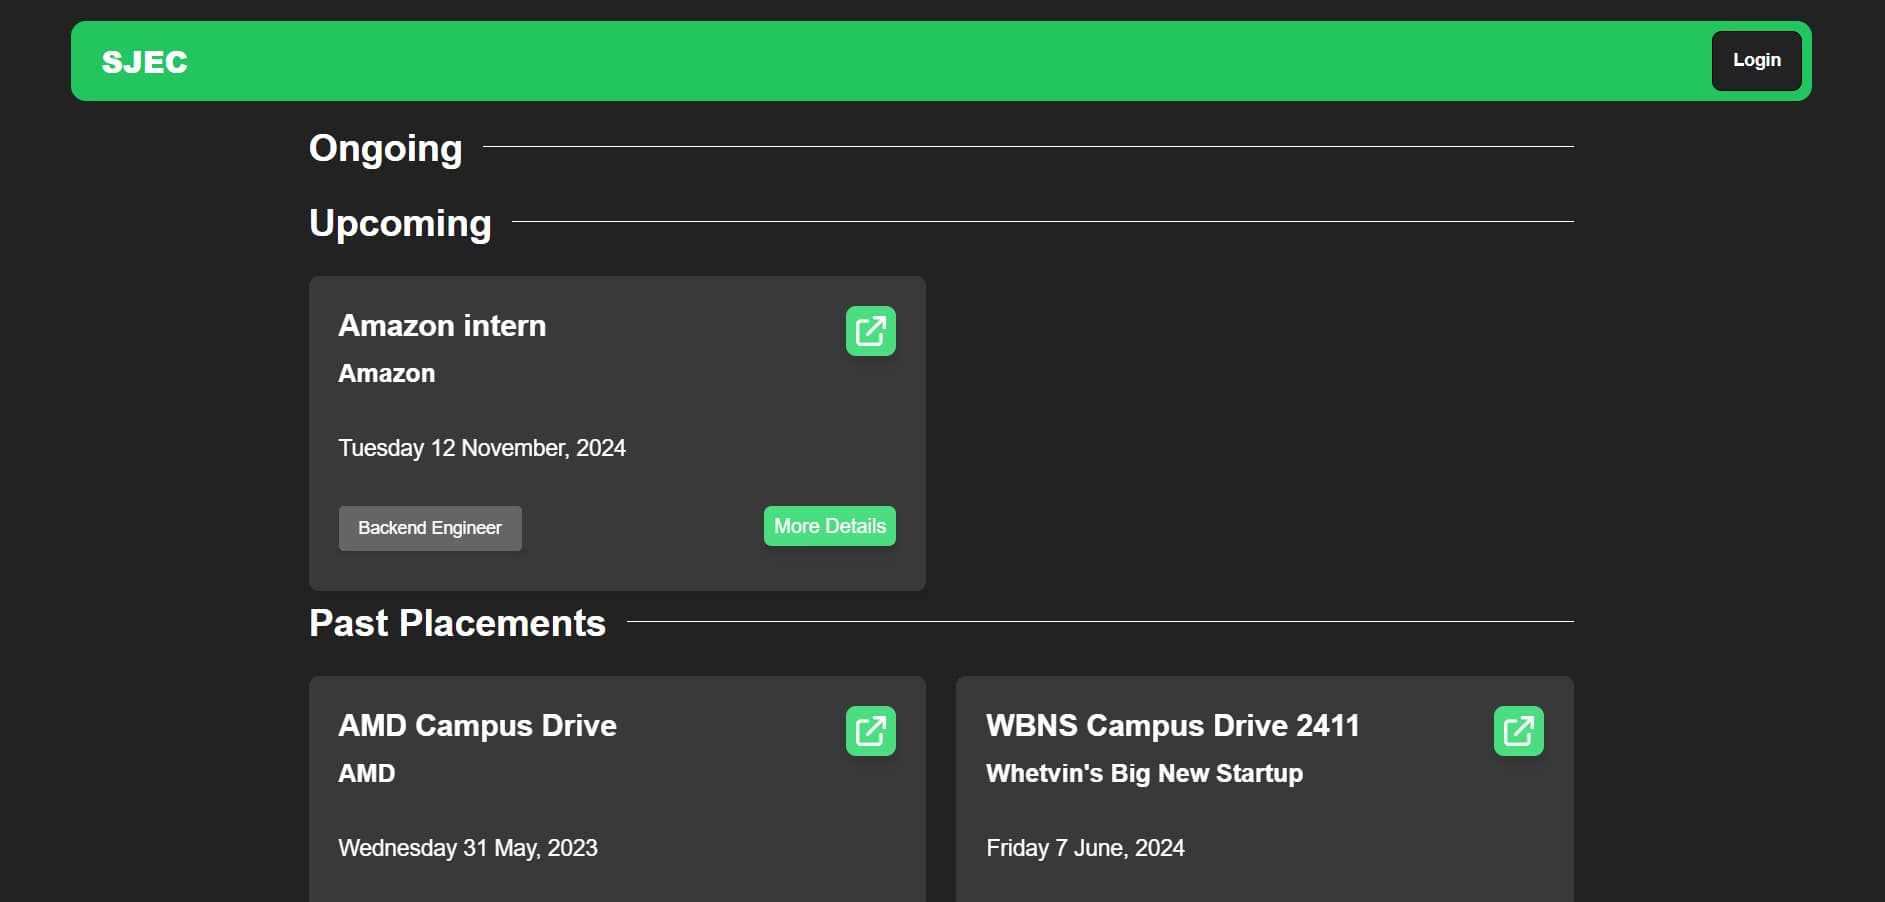Click the date Tuesday 12 November, 2024
The image size is (1885, 902).
pos(482,448)
